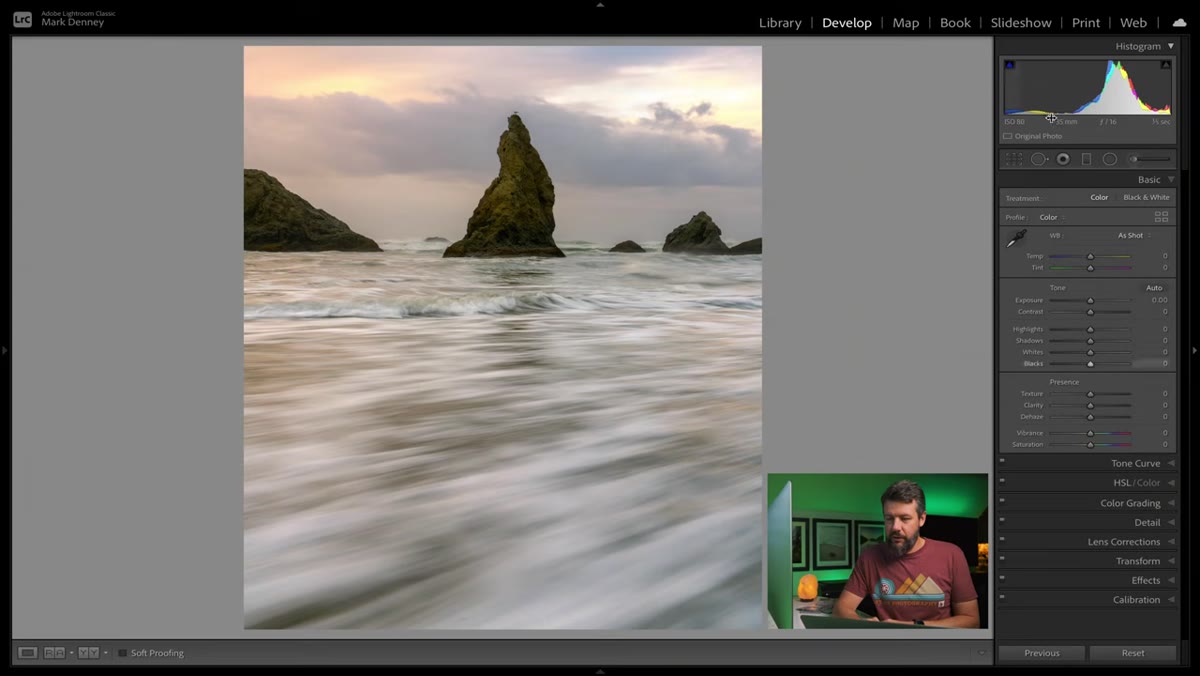Image resolution: width=1200 pixels, height=676 pixels.
Task: Click the right panel hide arrow
Action: point(1195,350)
